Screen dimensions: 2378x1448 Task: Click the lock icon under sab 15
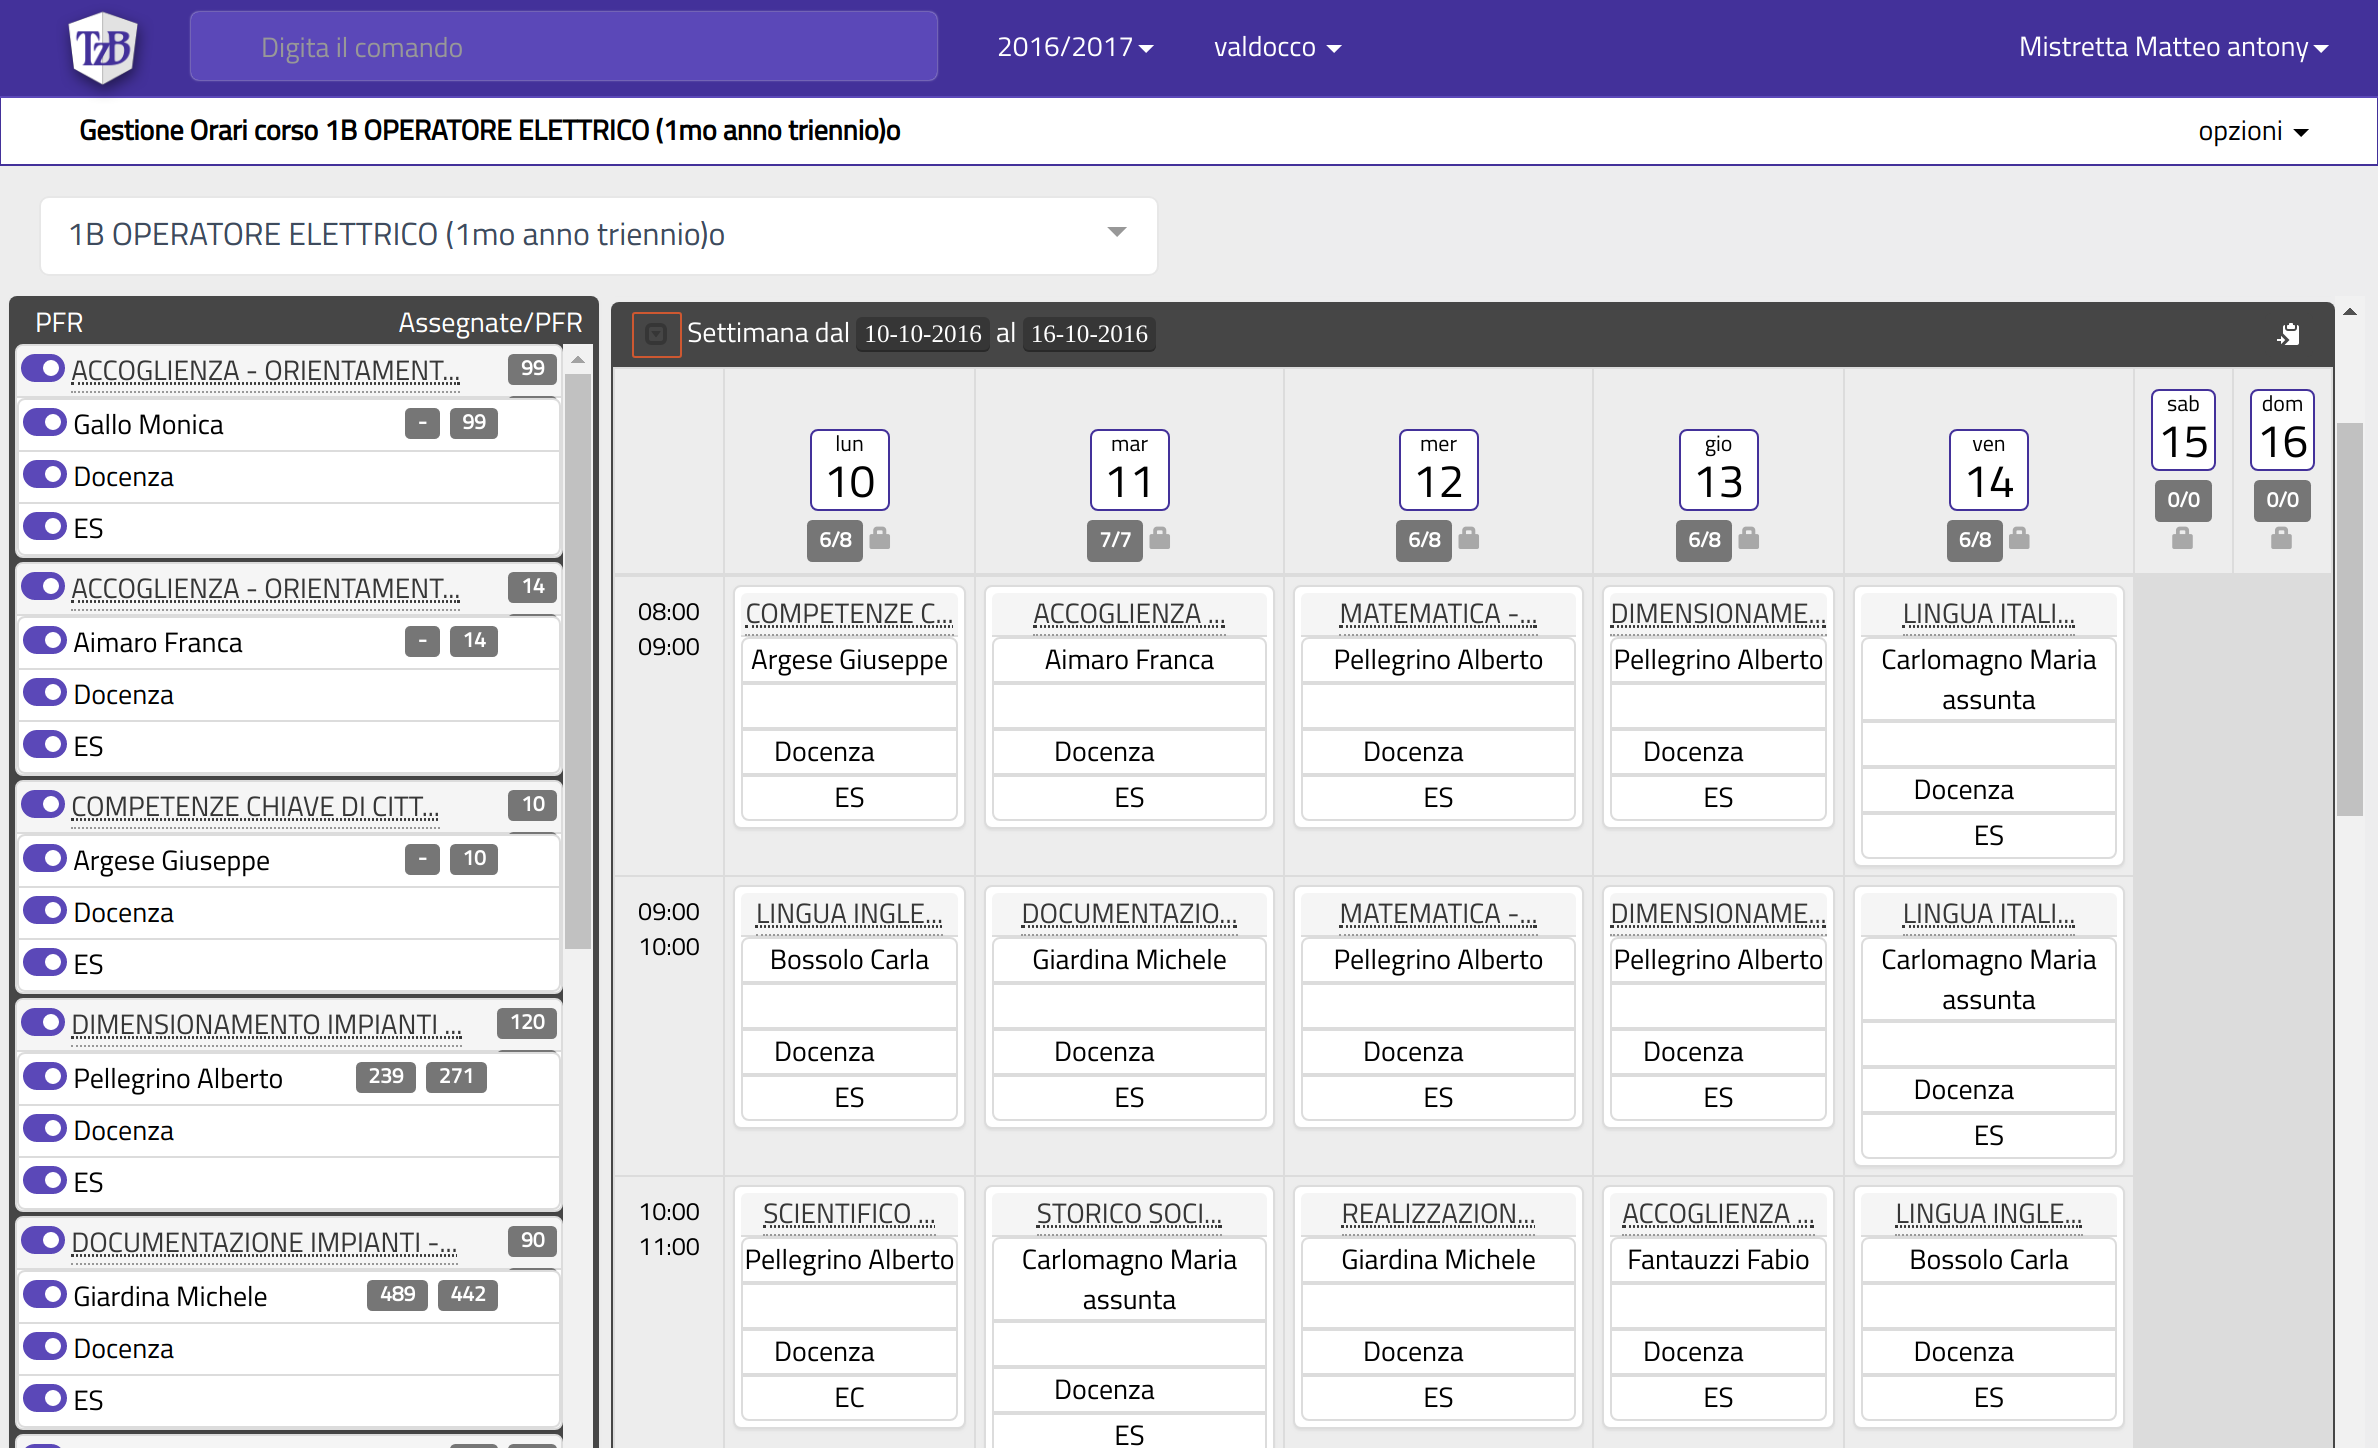pos(2182,540)
